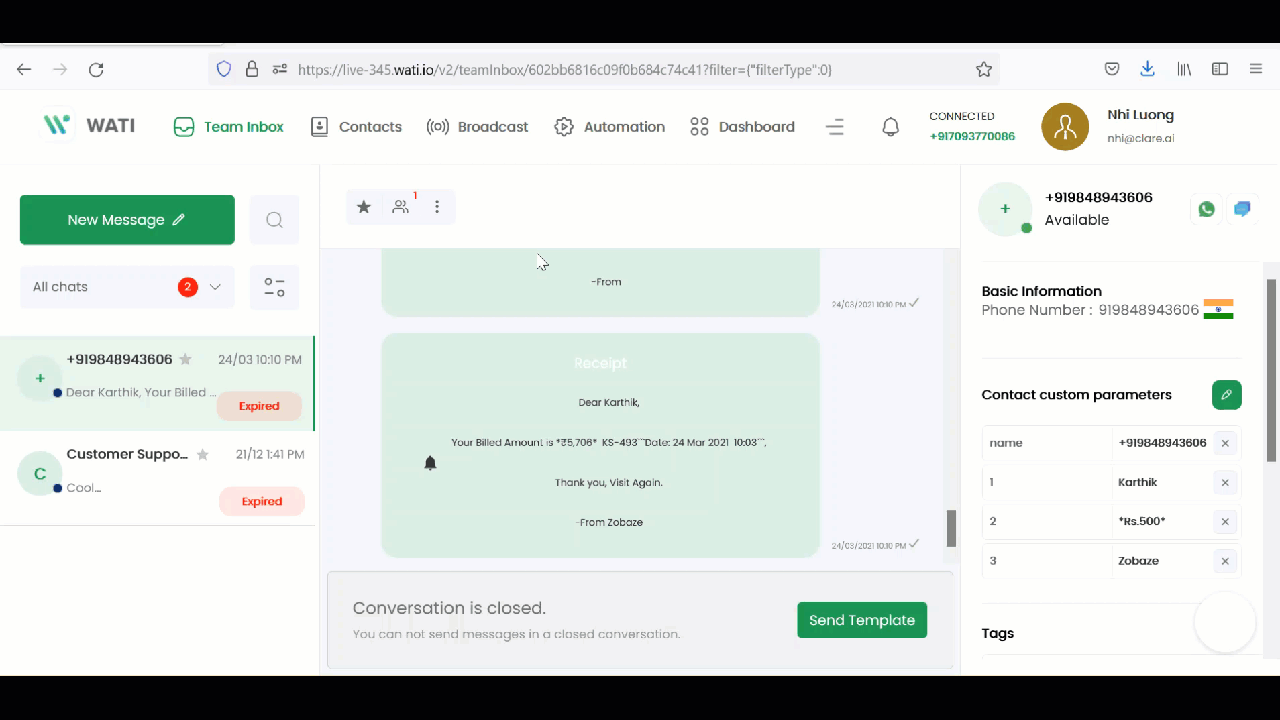Click the *Rs.500* parameter value

pyautogui.click(x=1142, y=521)
